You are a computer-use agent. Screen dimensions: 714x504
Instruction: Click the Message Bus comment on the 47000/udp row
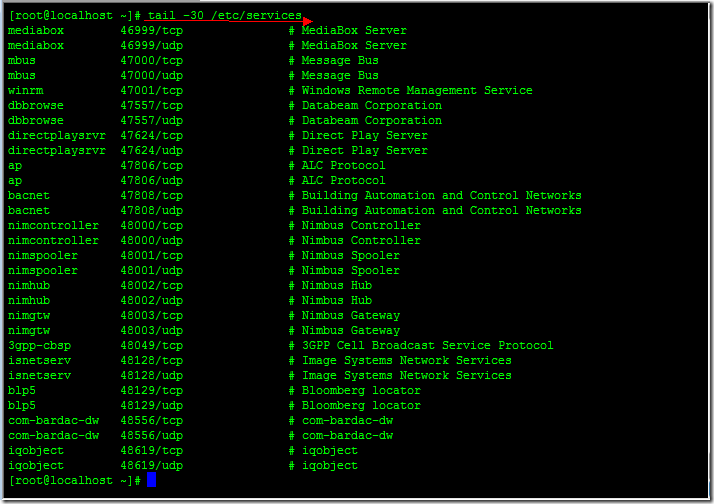(340, 76)
